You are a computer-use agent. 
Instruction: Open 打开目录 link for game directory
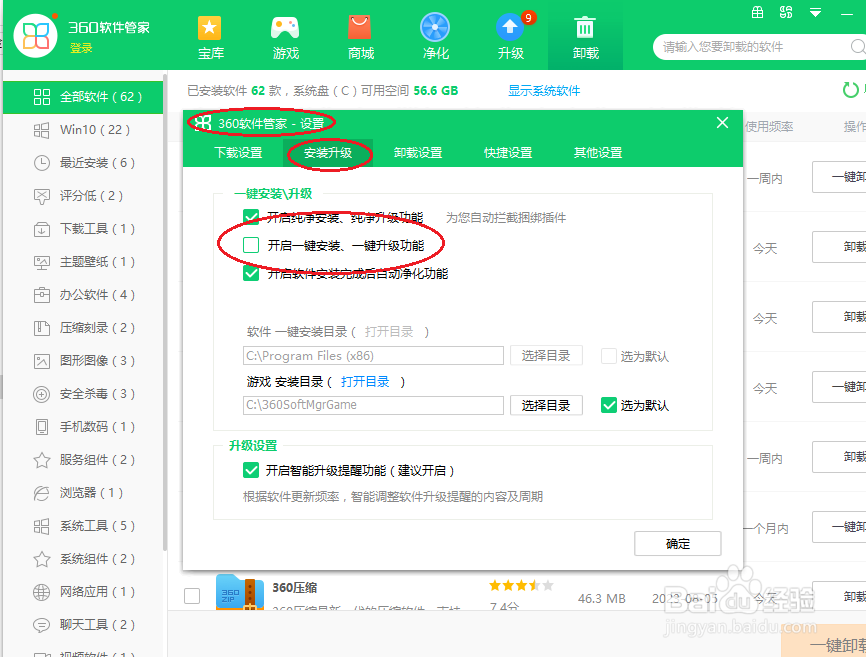pyautogui.click(x=365, y=382)
